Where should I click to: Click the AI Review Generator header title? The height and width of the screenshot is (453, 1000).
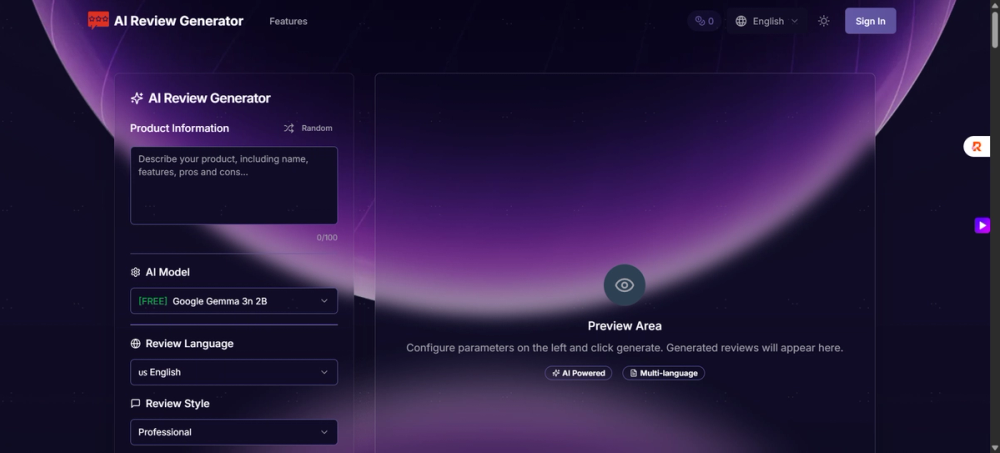click(179, 21)
